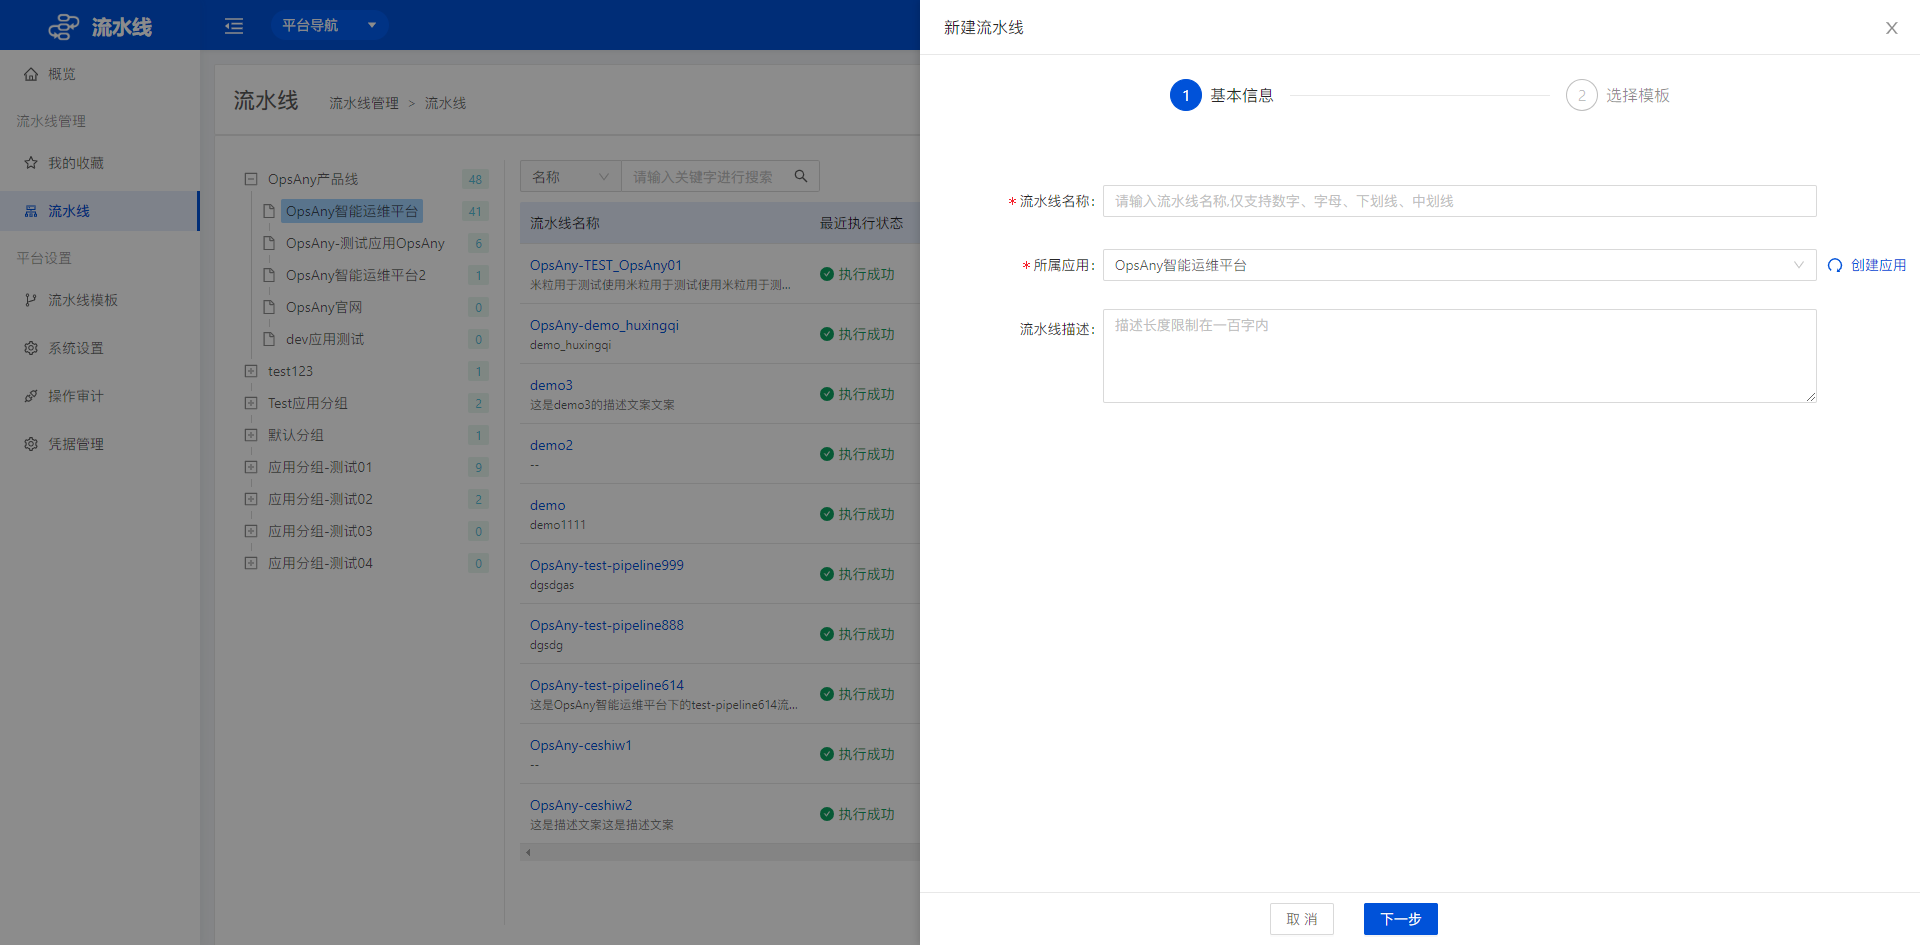
Task: Expand the 应用分组-测试01 node
Action: tap(251, 467)
